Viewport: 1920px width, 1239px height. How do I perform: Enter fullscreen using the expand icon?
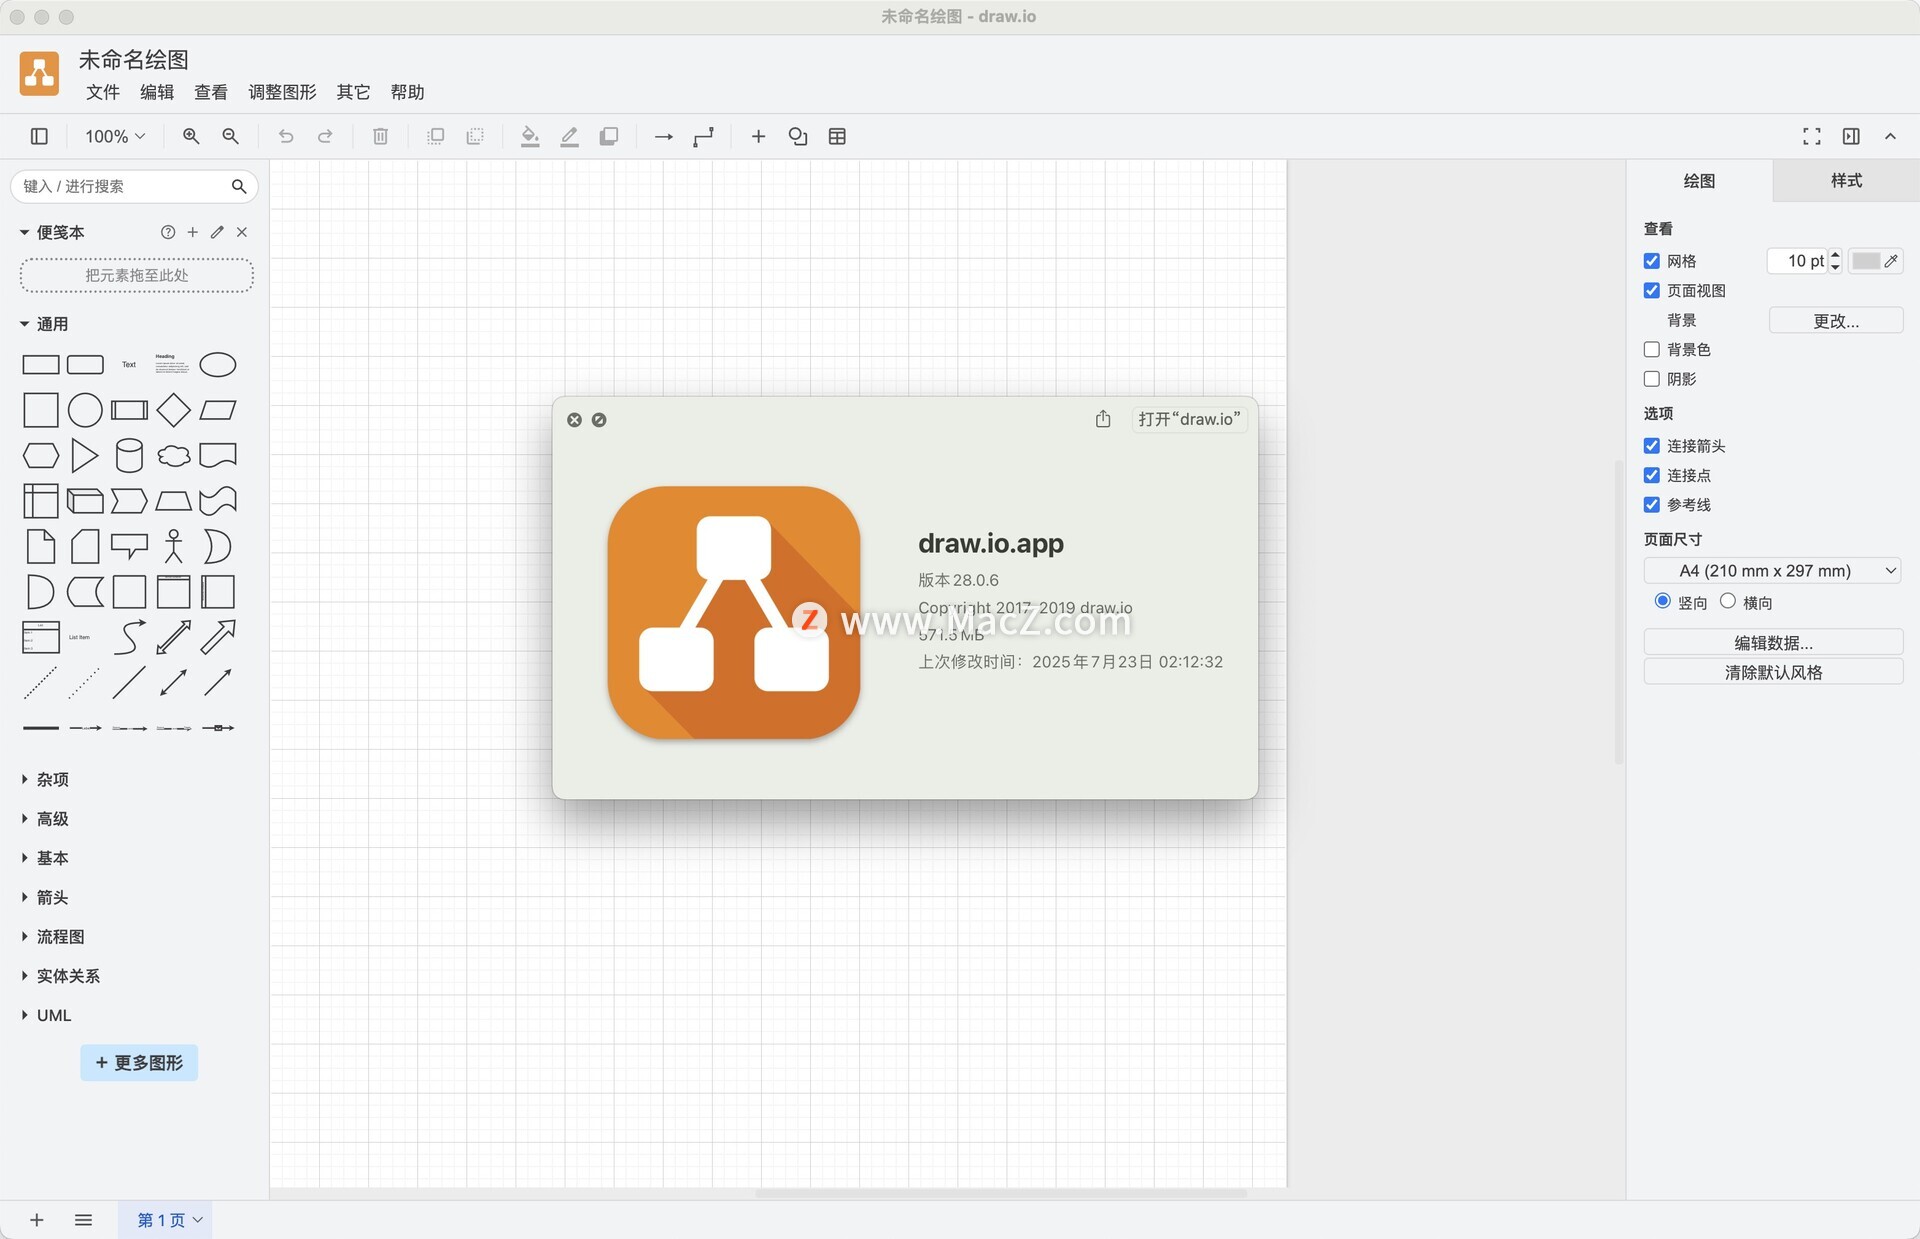(x=1811, y=136)
